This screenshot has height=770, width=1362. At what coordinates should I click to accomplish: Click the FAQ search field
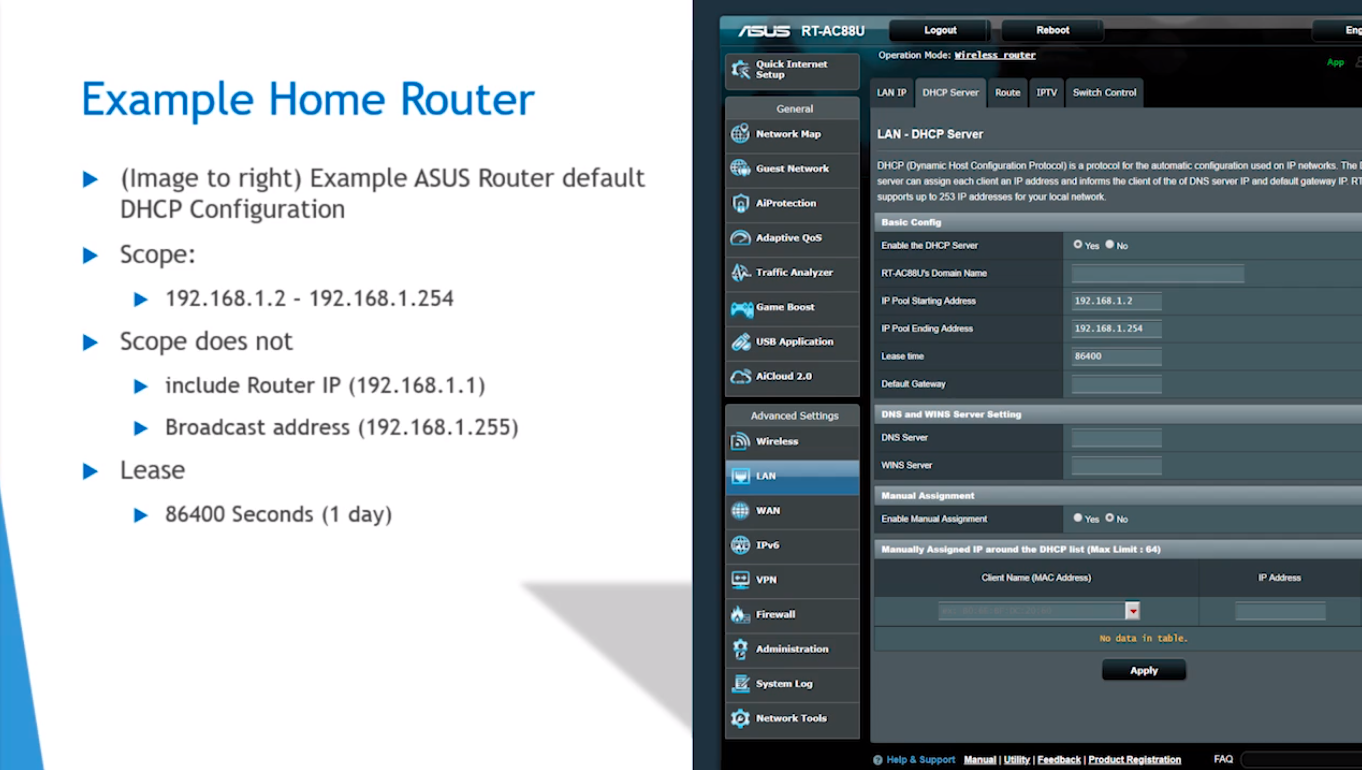(1301, 760)
